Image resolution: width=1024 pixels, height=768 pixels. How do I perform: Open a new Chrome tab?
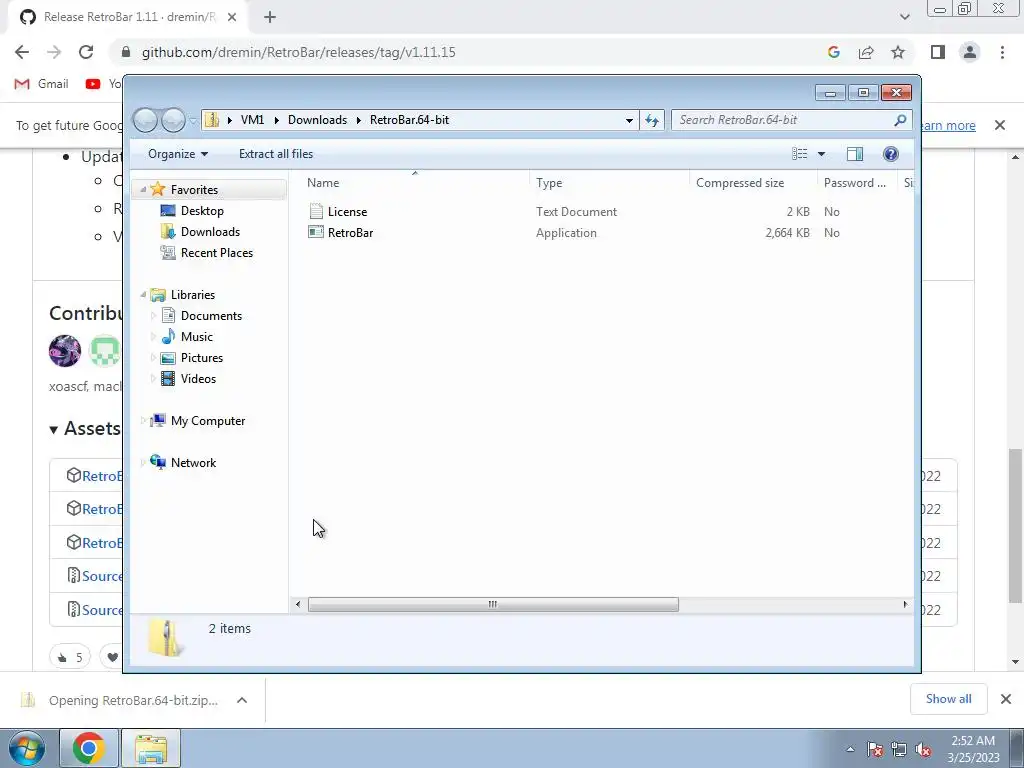point(270,17)
